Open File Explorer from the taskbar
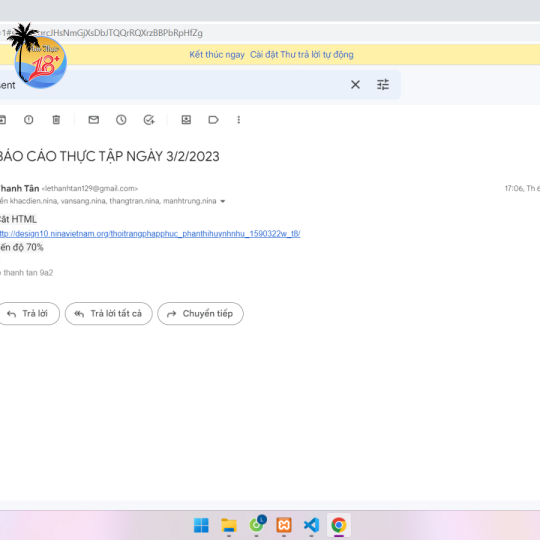540x540 pixels. coord(229,525)
